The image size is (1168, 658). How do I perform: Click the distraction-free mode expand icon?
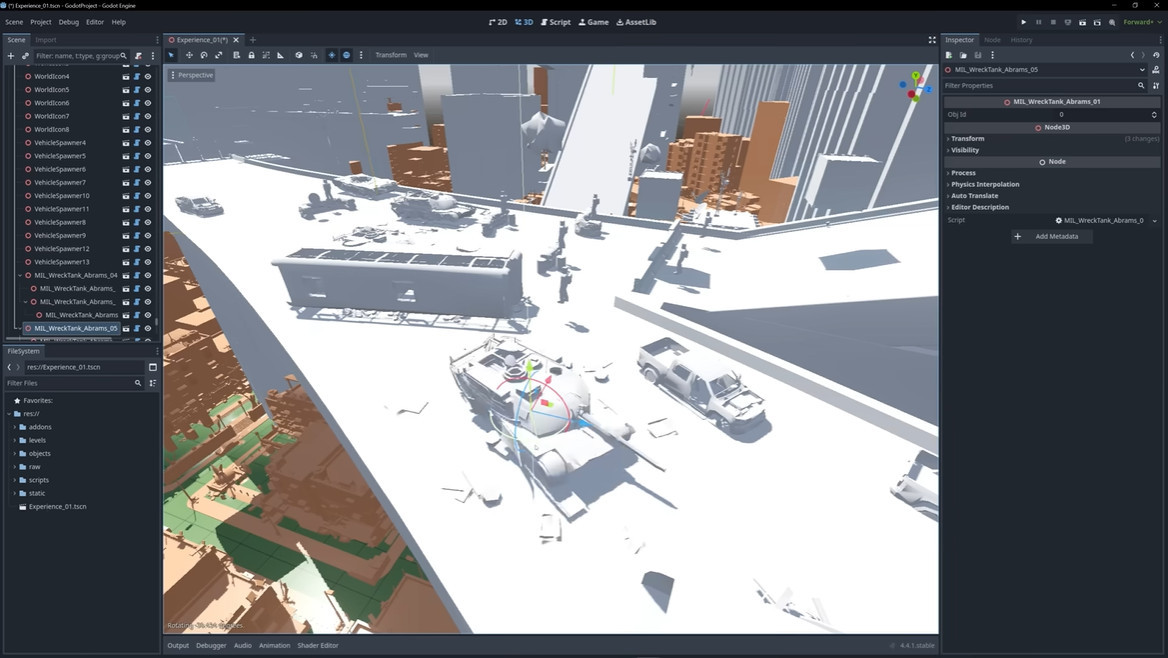[932, 40]
